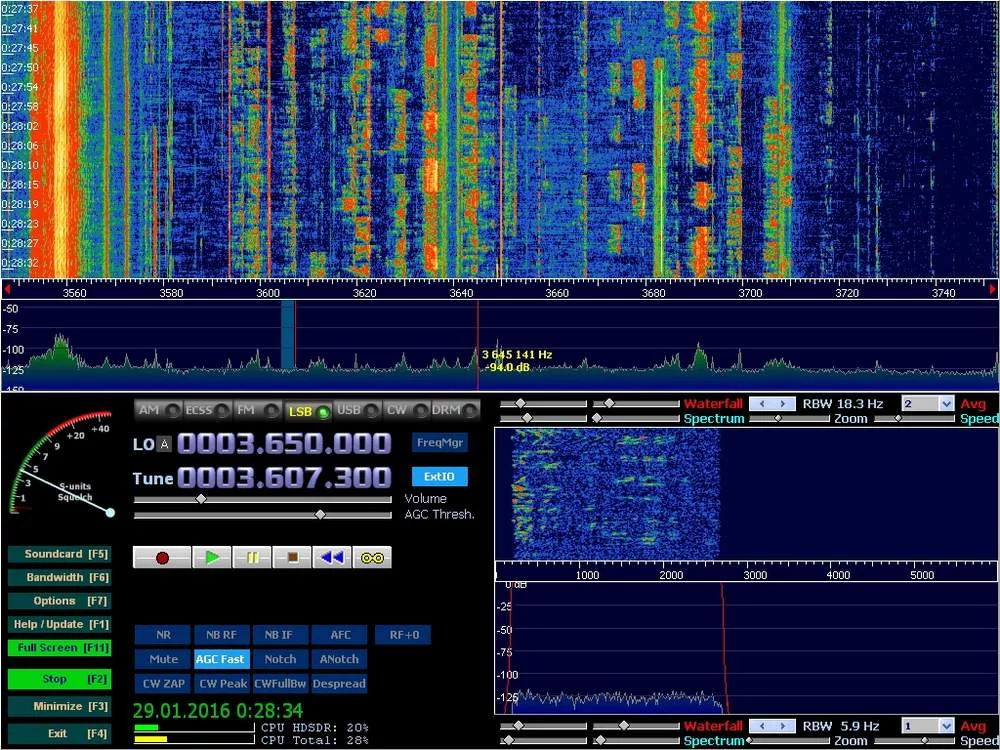Click the brown stop playback button
The width and height of the screenshot is (1000, 750).
point(292,557)
